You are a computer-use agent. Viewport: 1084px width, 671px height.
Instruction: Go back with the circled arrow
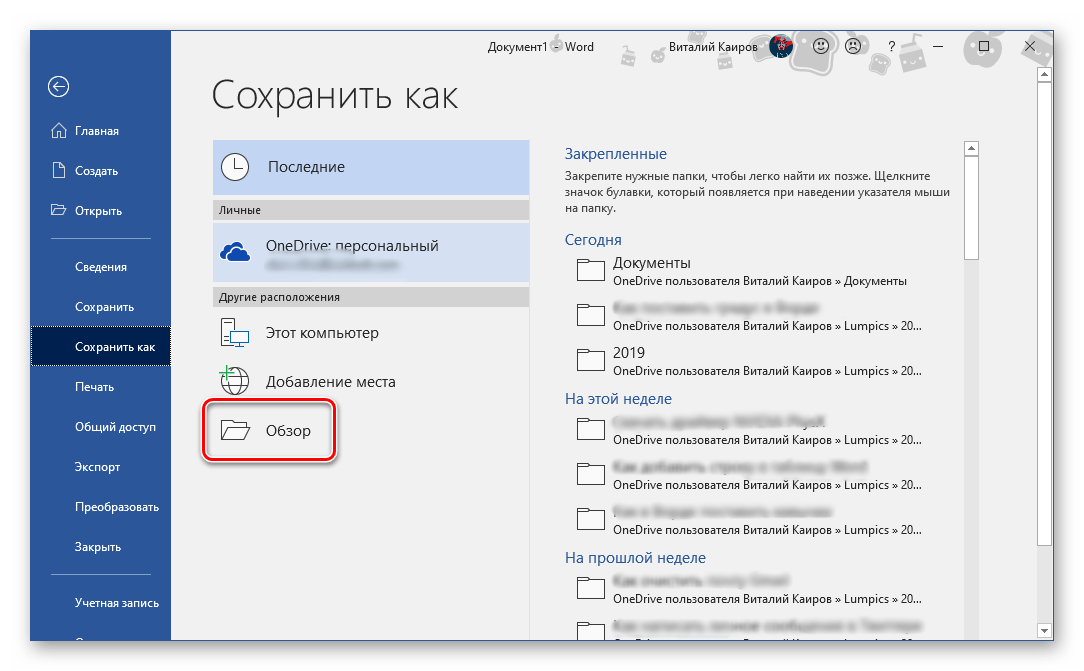pos(59,86)
